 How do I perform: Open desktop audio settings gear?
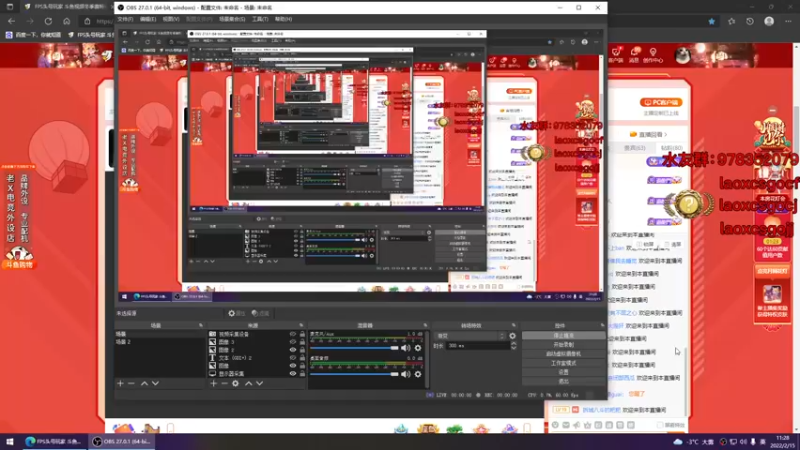[x=418, y=374]
